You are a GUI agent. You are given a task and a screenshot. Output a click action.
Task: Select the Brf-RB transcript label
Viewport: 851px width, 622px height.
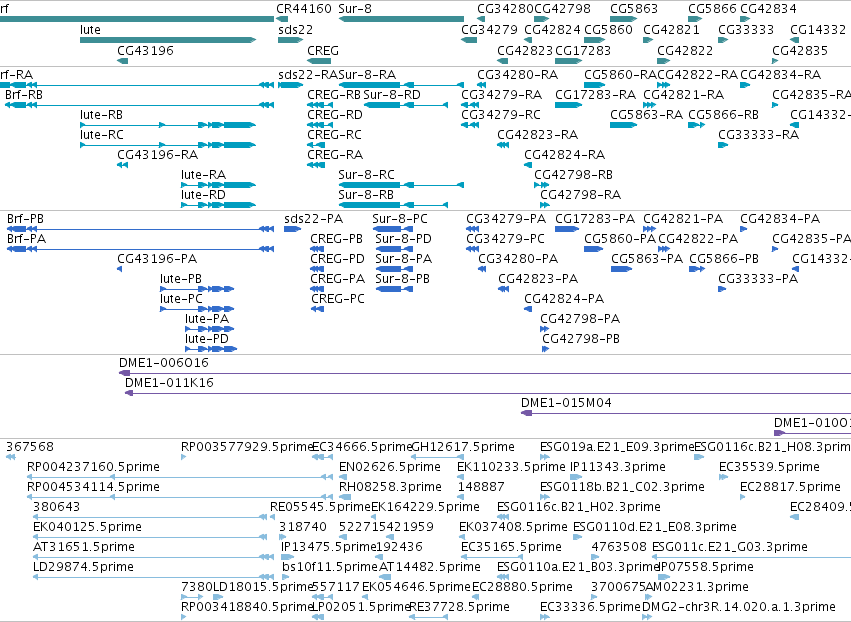pyautogui.click(x=24, y=94)
